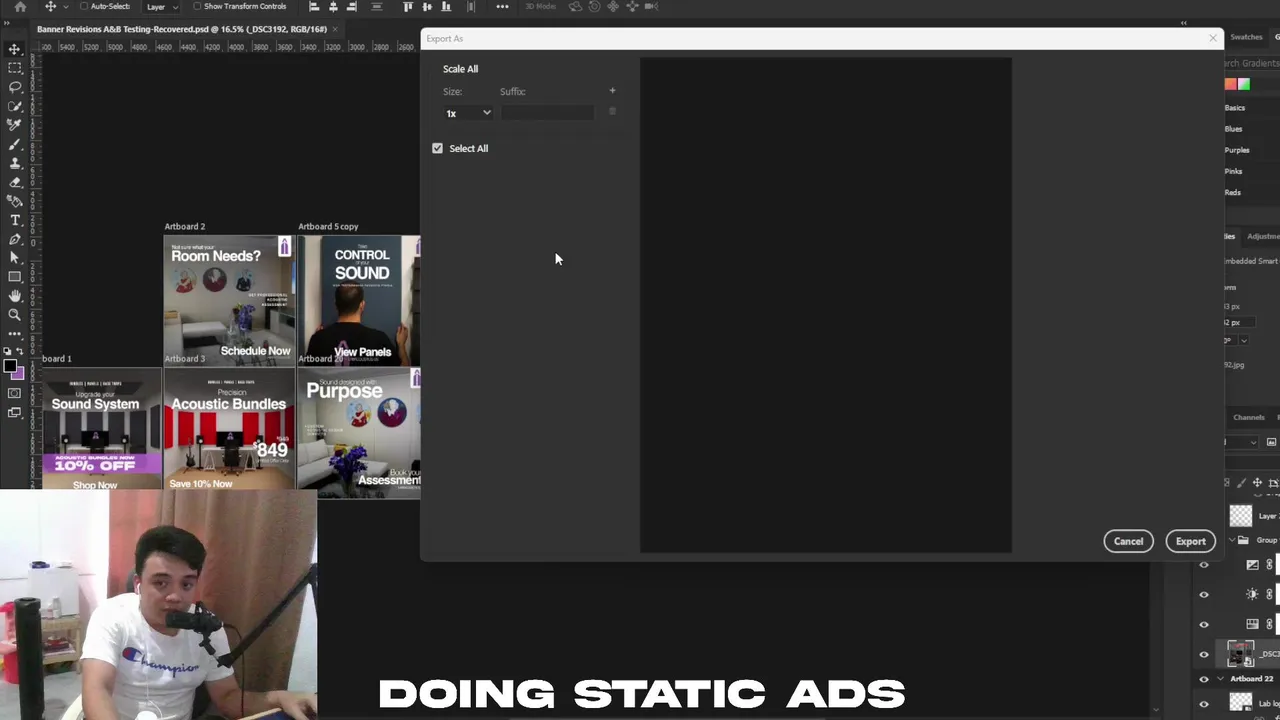Click the Home icon in options bar
1280x720 pixels.
19,6
